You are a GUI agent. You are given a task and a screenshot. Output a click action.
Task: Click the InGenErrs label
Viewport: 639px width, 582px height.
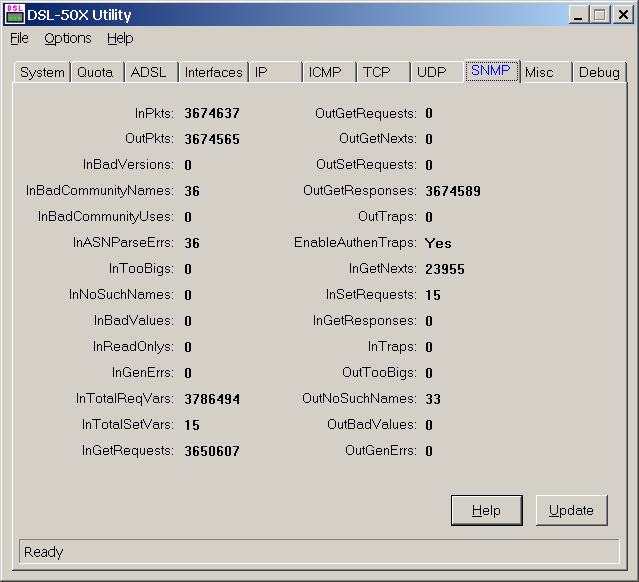pyautogui.click(x=143, y=373)
